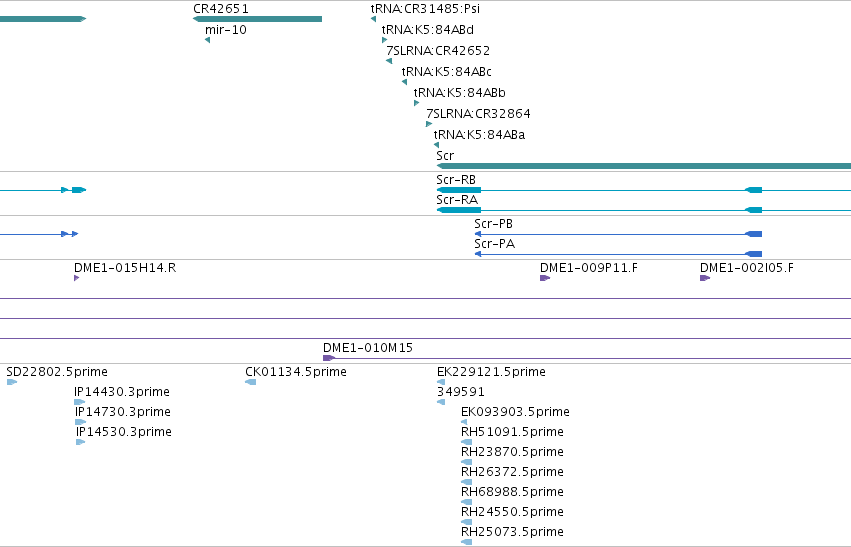
Task: Select the Scr-RA transcript label
Action: point(457,200)
